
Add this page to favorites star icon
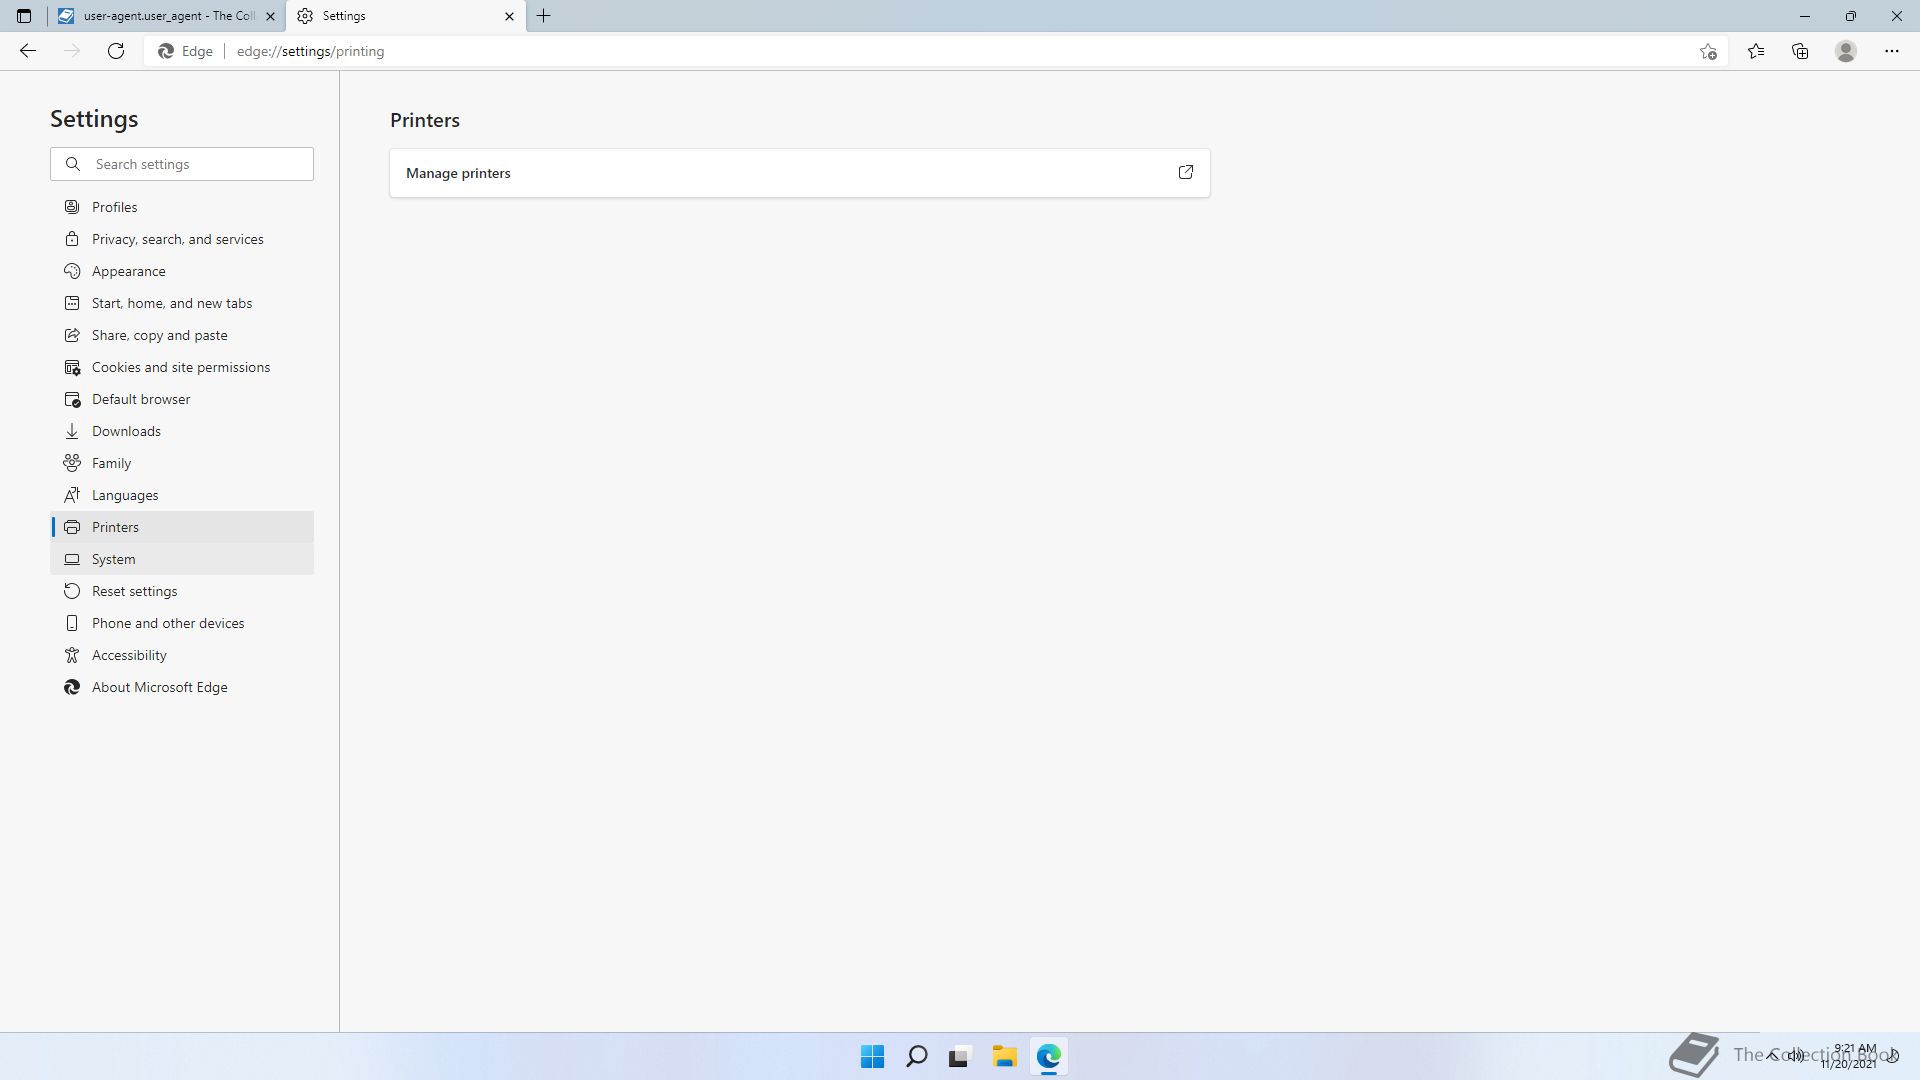[x=1708, y=51]
